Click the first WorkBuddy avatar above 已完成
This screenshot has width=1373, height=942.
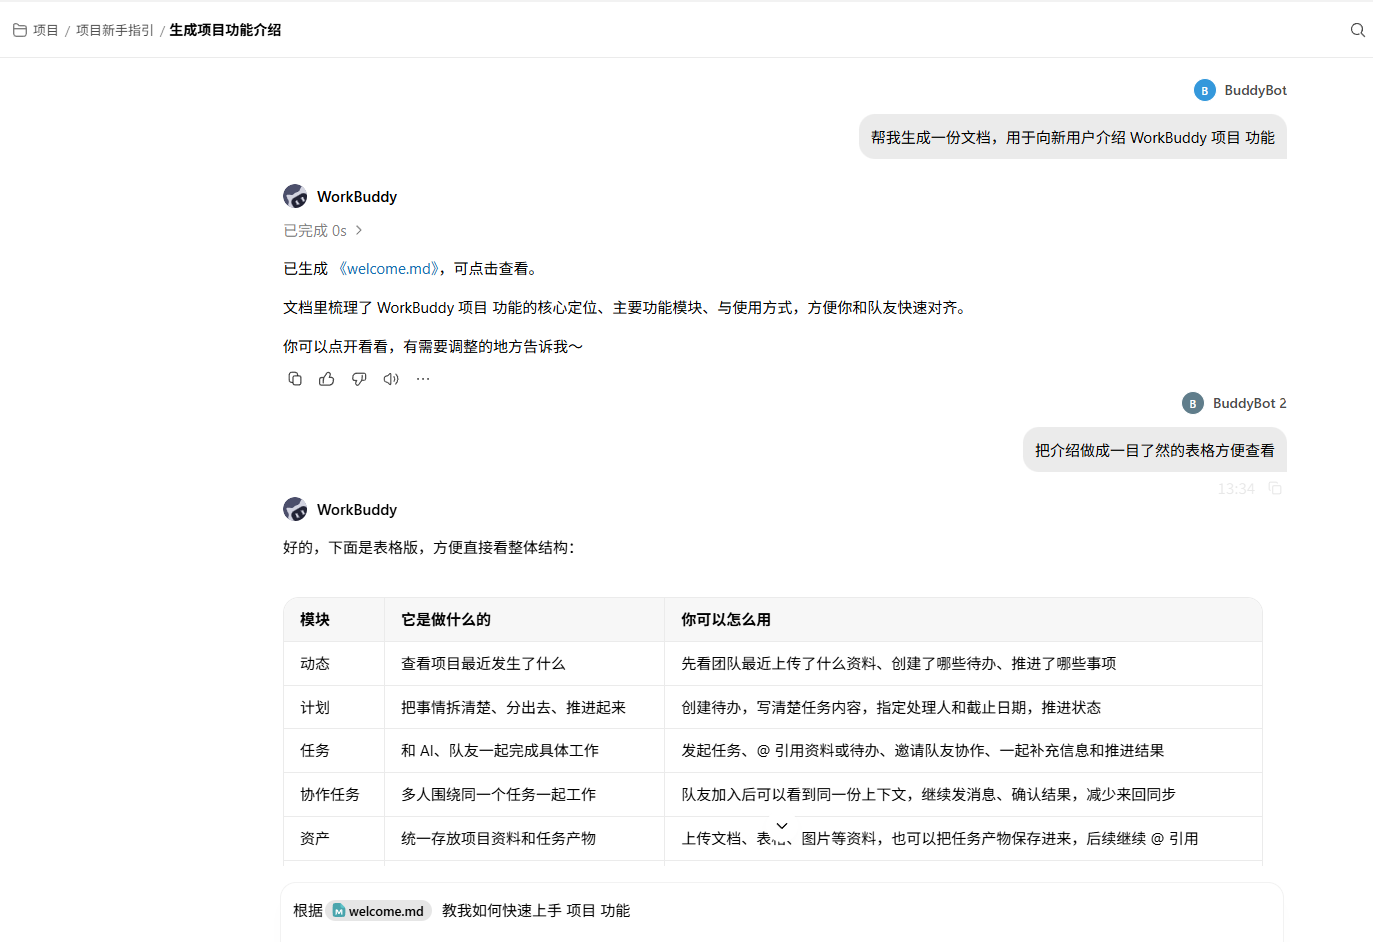[295, 196]
